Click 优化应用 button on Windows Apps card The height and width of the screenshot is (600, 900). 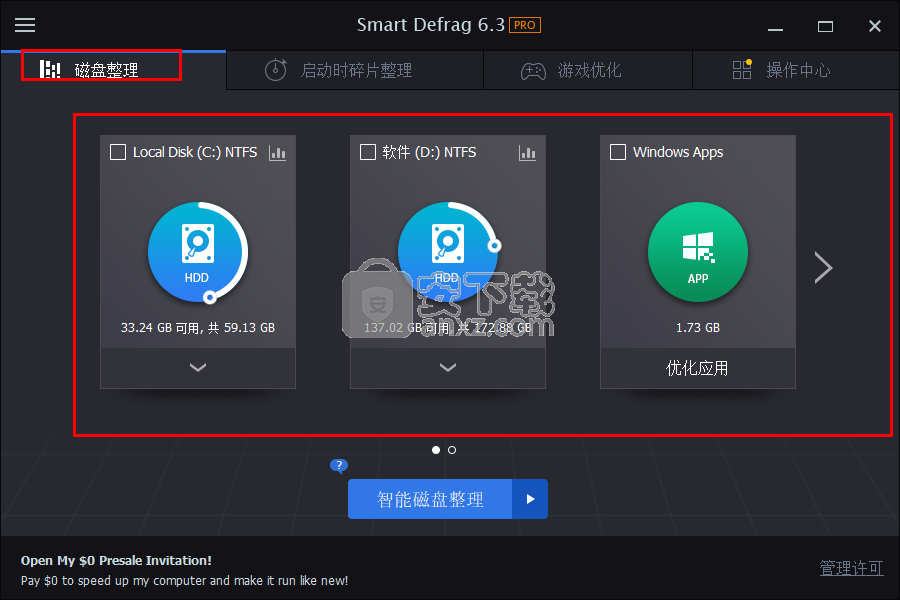click(x=697, y=368)
